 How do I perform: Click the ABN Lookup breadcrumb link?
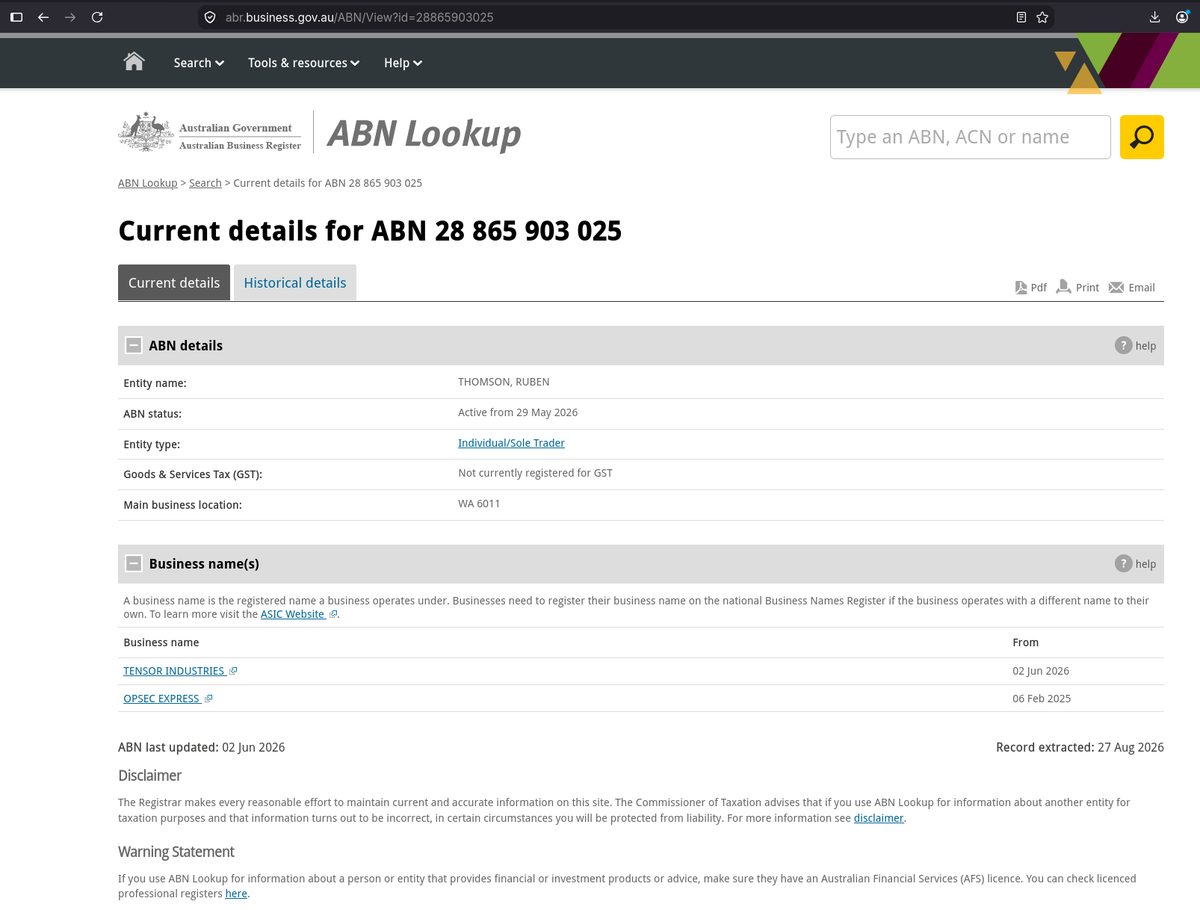coord(148,183)
